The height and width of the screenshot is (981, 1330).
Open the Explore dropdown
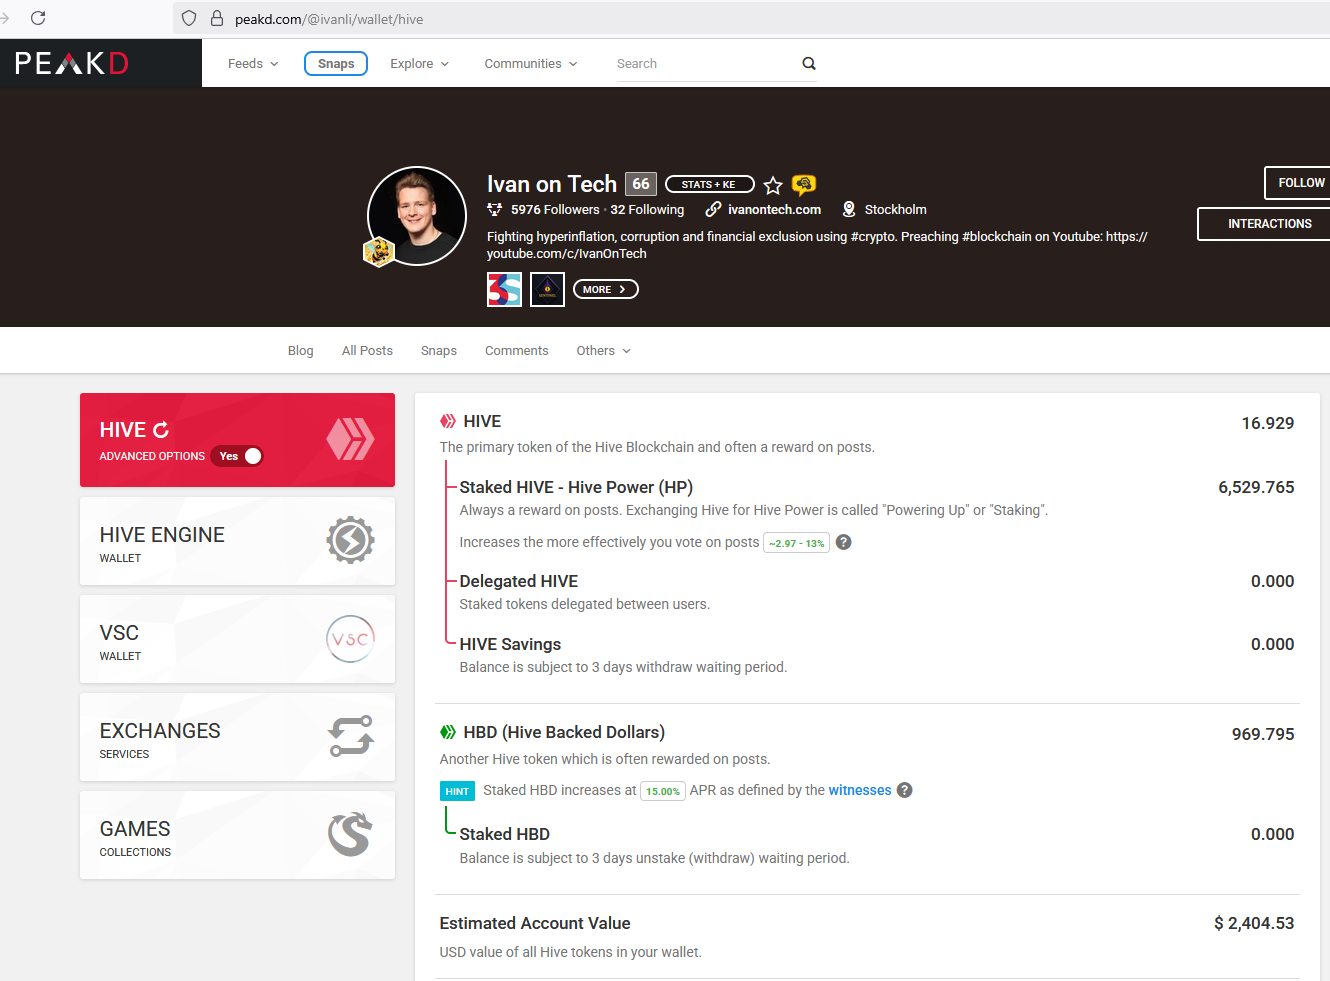coord(419,63)
